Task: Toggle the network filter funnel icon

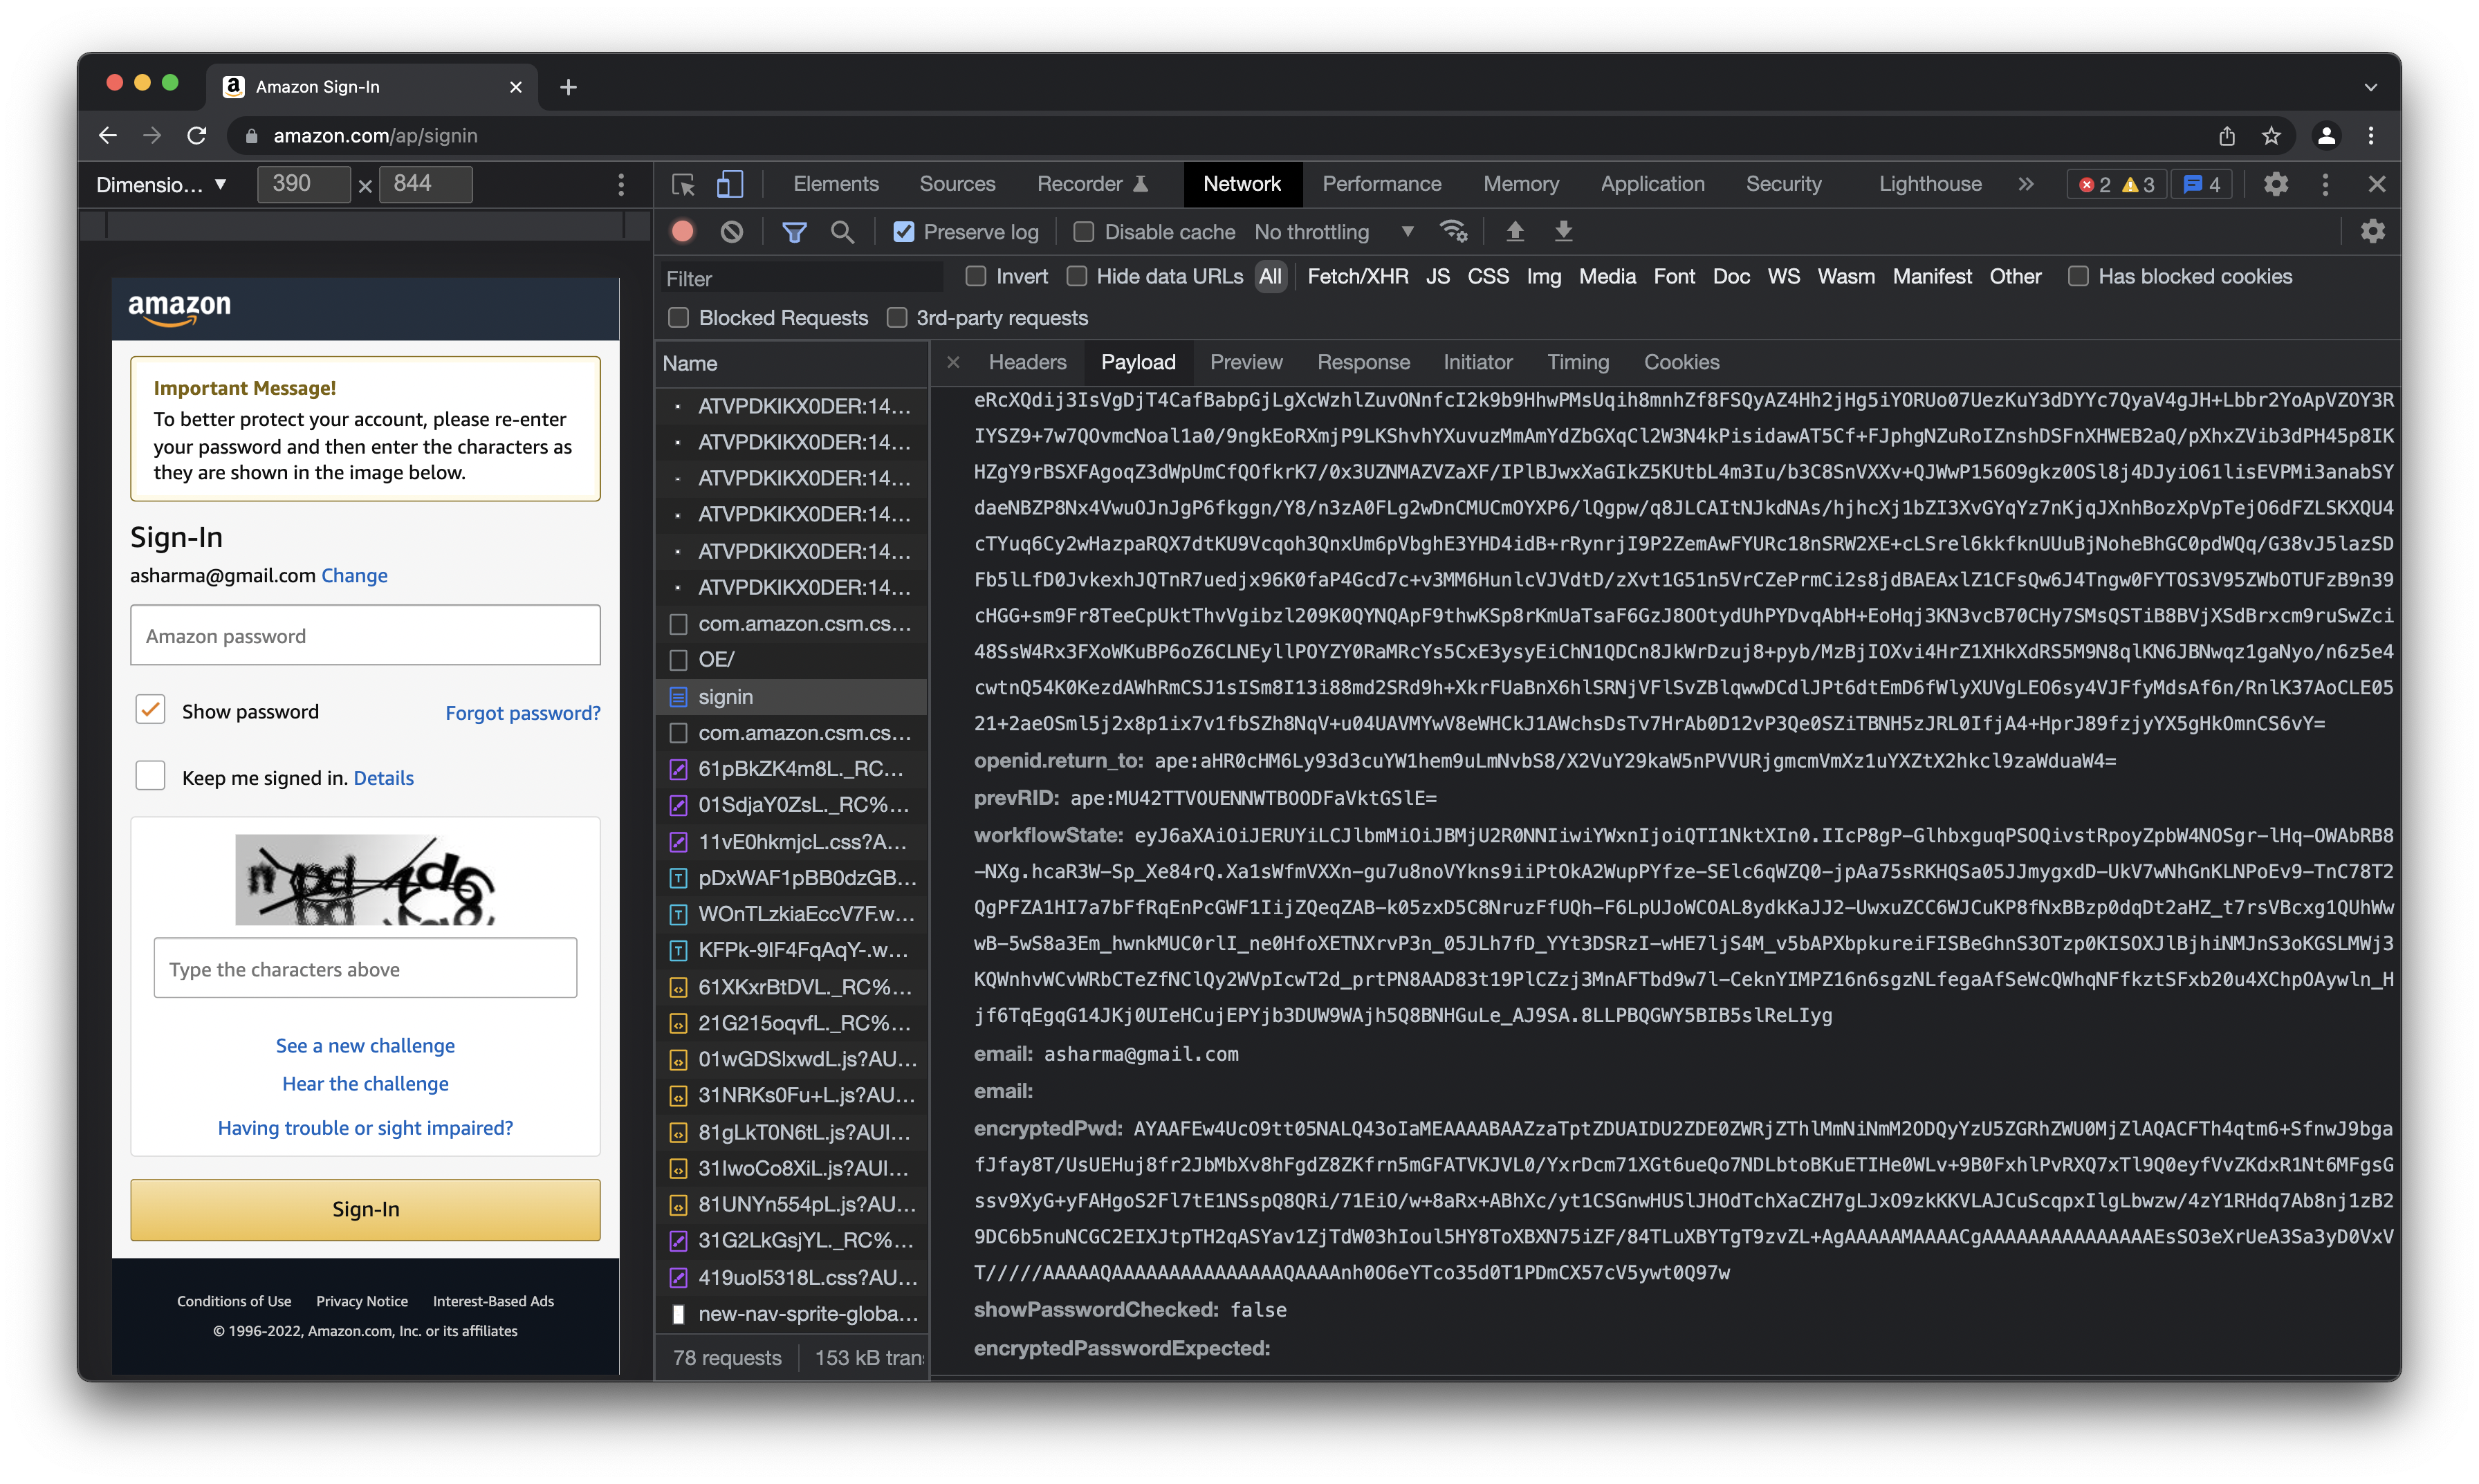Action: point(794,232)
